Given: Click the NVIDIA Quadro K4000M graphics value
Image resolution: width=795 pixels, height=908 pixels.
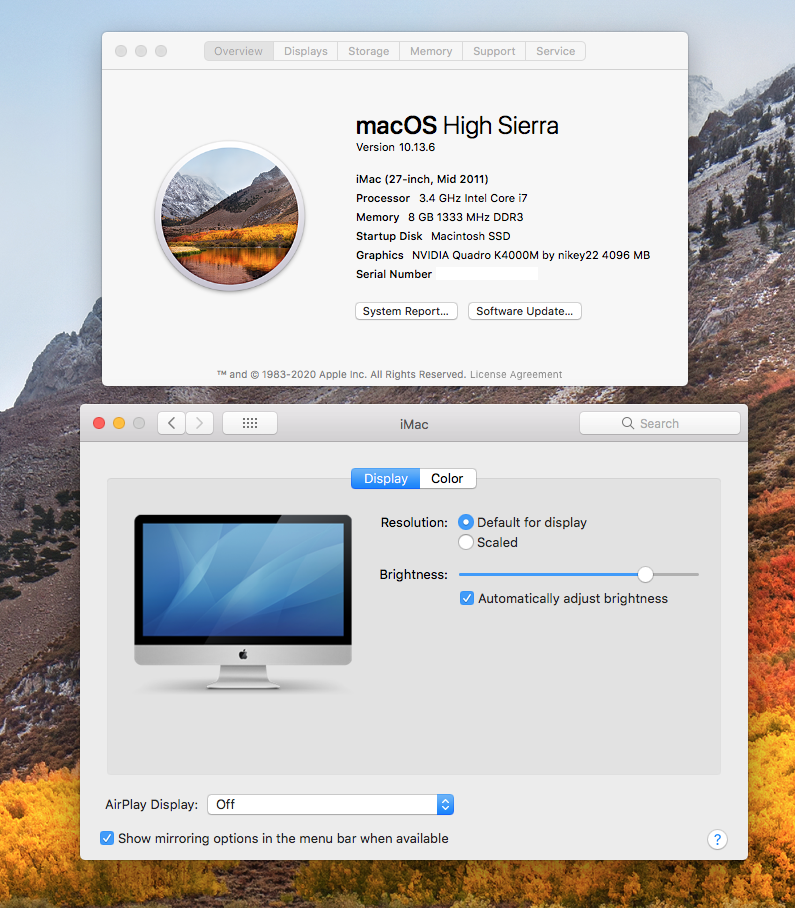Looking at the screenshot, I should click(531, 255).
